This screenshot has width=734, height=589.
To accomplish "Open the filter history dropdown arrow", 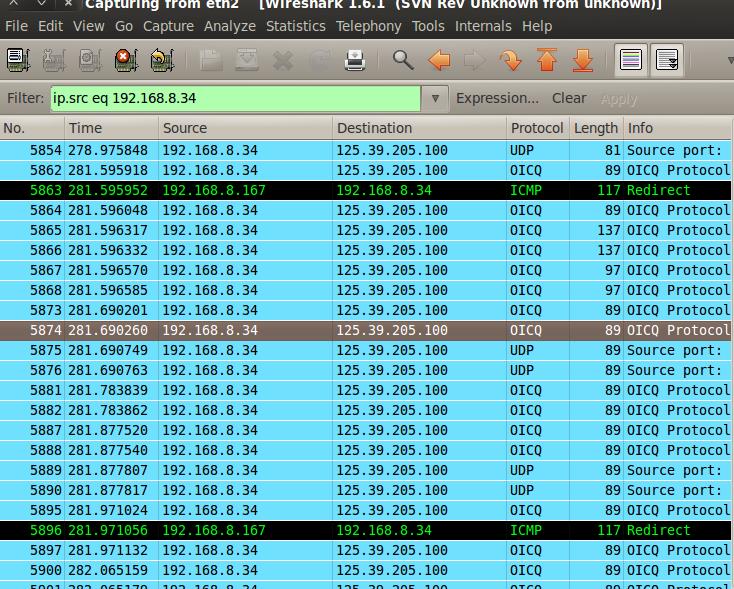I will (x=435, y=98).
